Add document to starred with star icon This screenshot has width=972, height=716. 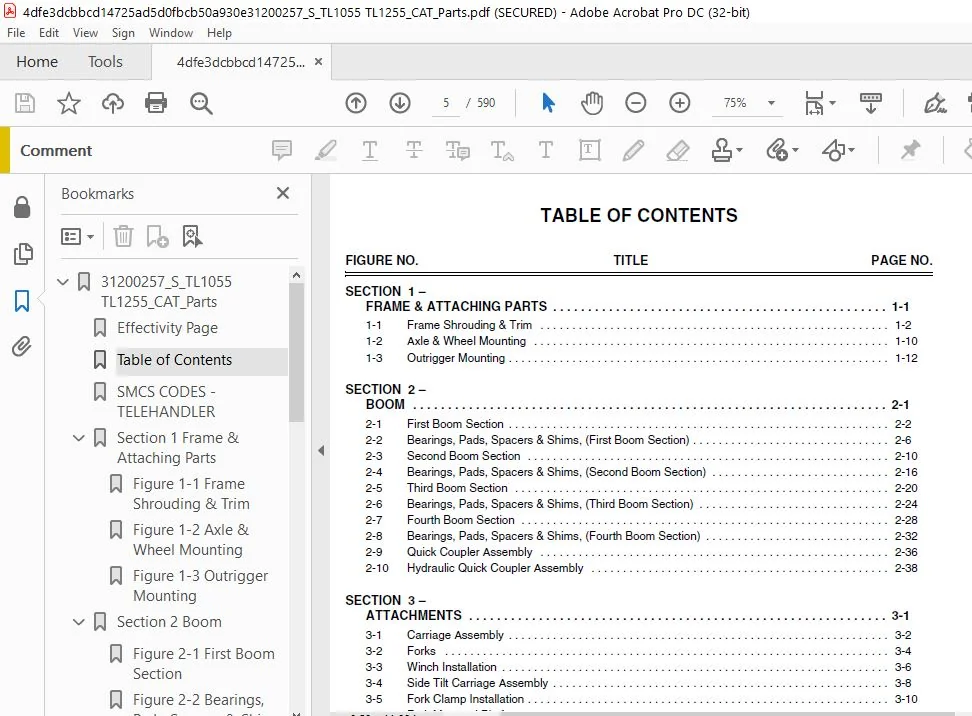click(69, 103)
